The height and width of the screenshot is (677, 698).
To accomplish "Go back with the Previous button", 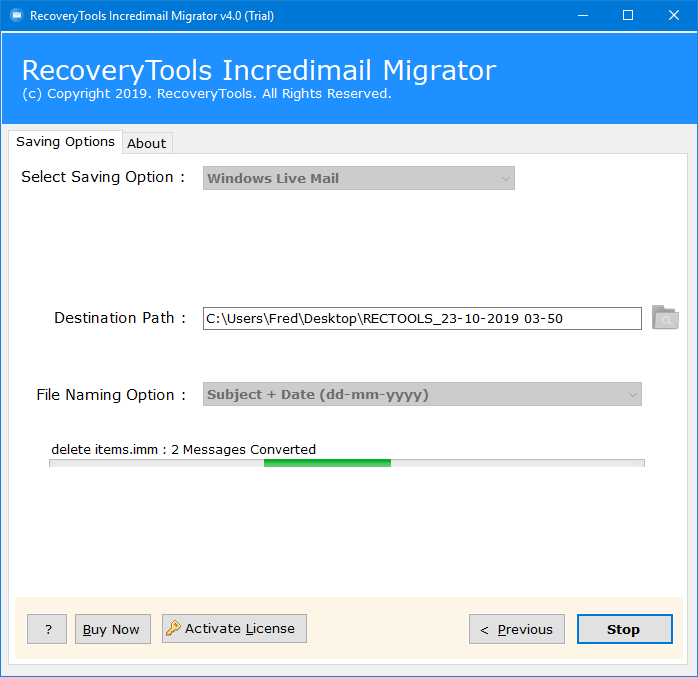I will [x=517, y=629].
